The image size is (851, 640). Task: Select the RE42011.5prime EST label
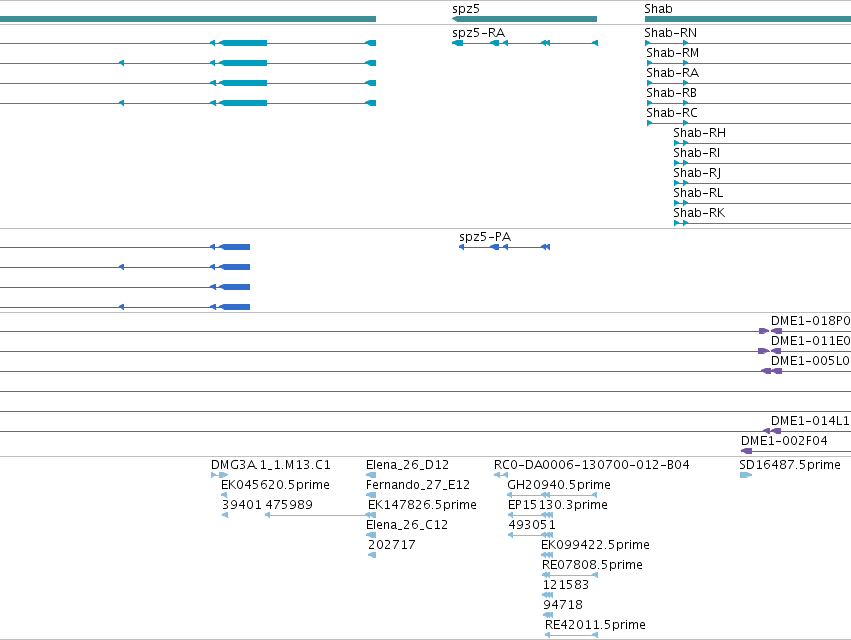coord(595,625)
